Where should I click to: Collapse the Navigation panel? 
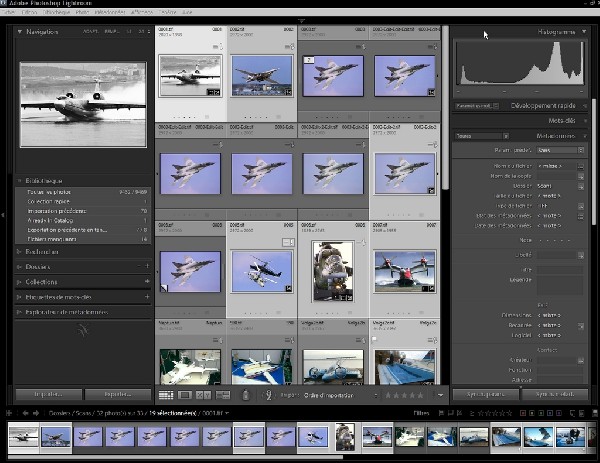[20, 32]
